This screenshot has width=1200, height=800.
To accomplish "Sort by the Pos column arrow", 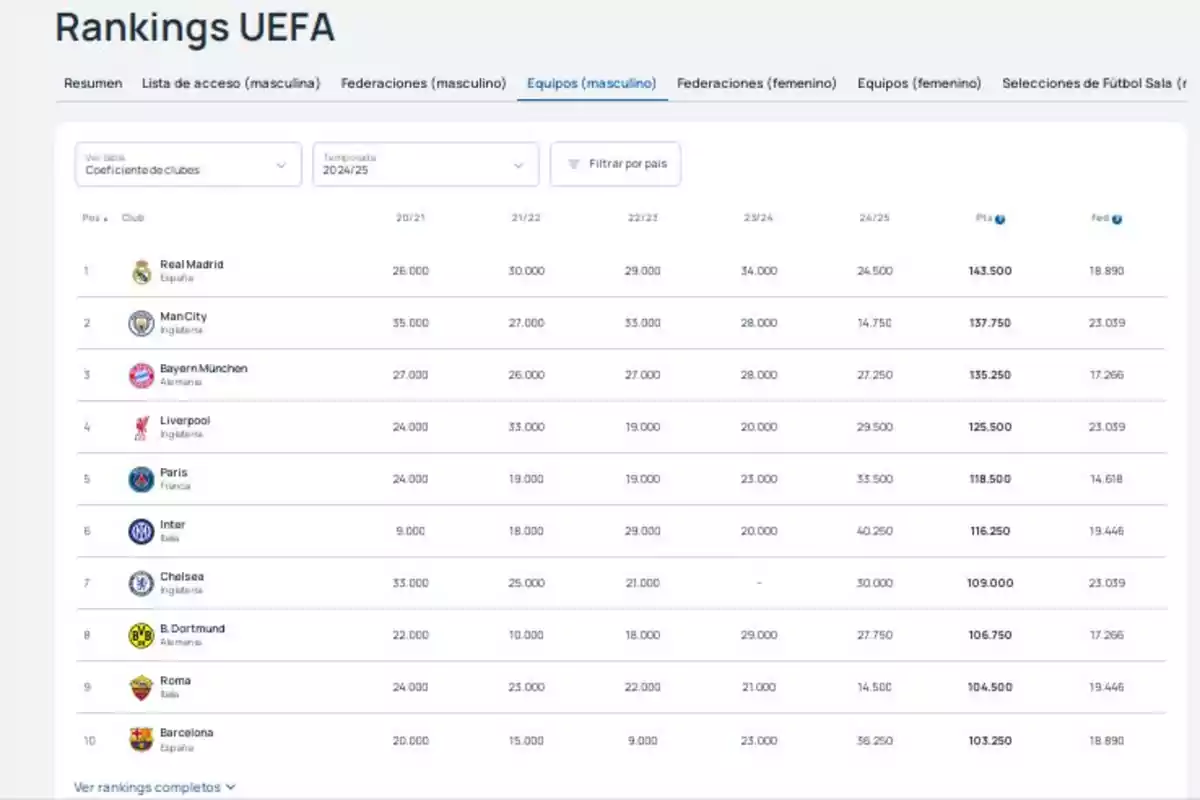I will click(x=106, y=219).
